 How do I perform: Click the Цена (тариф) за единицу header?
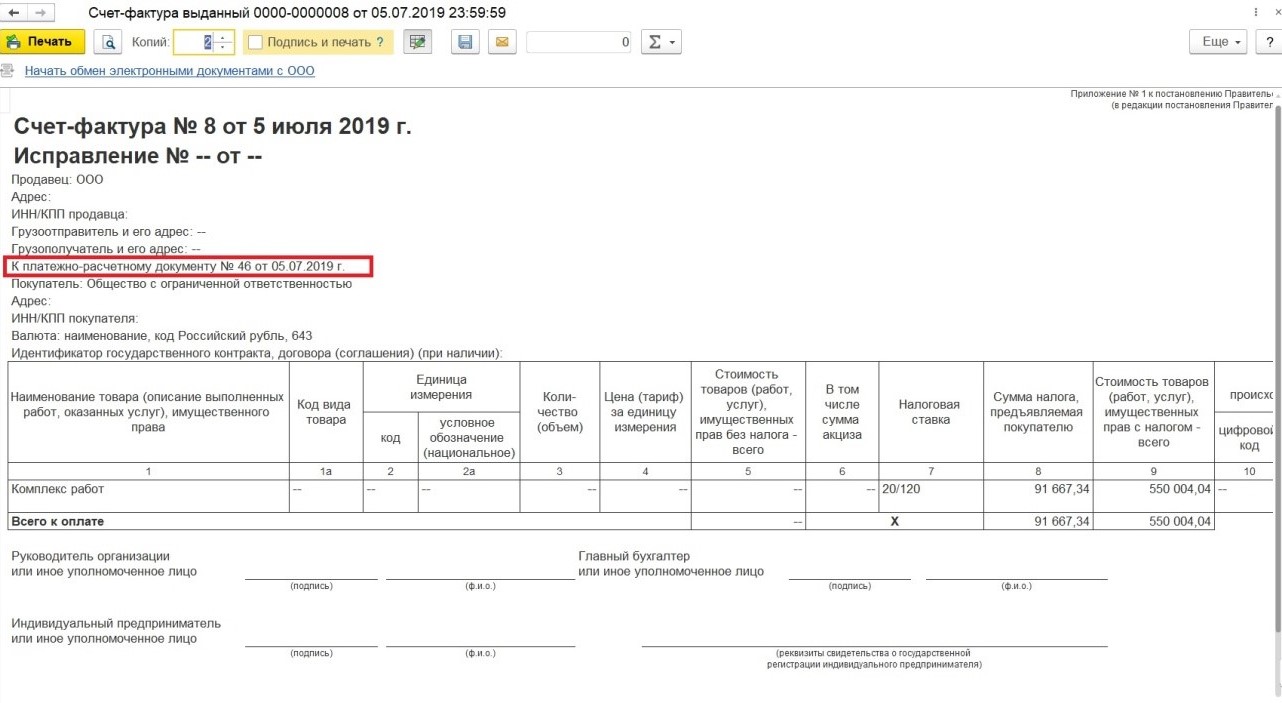click(x=645, y=412)
